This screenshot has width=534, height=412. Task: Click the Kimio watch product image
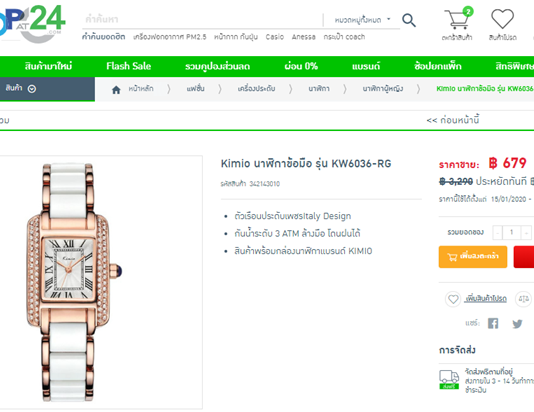(74, 282)
